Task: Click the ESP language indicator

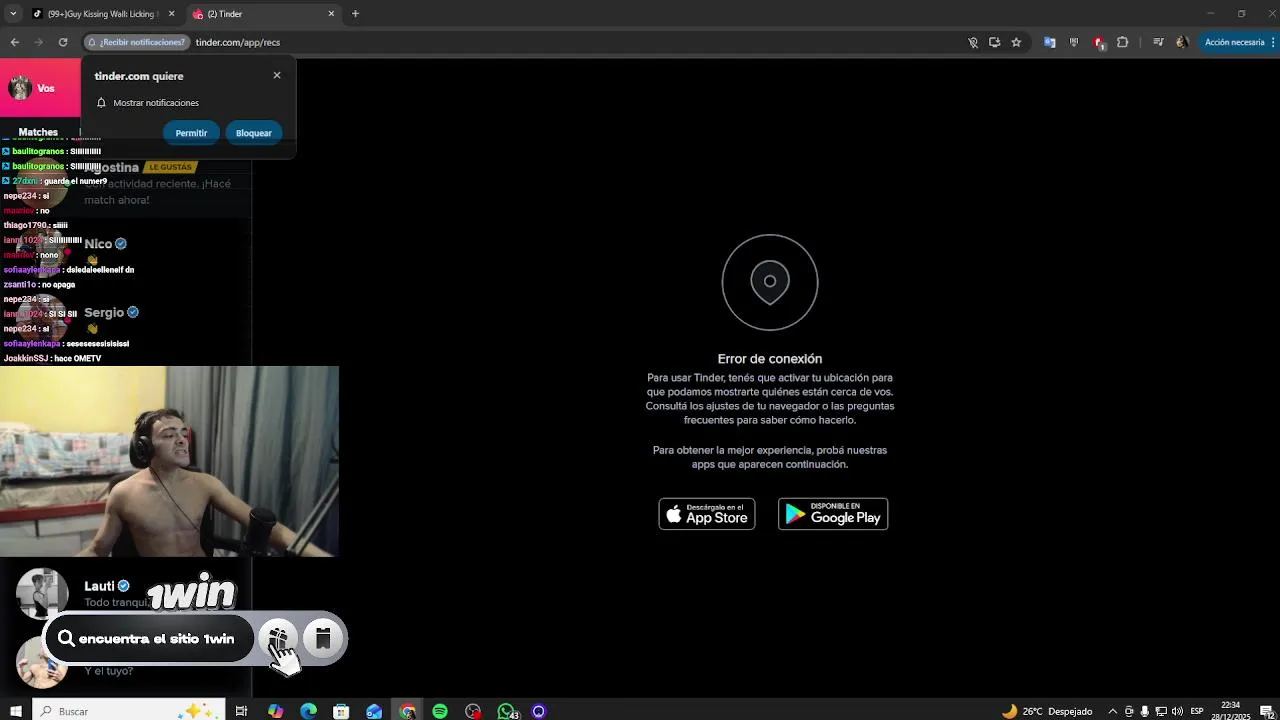Action: point(1197,711)
